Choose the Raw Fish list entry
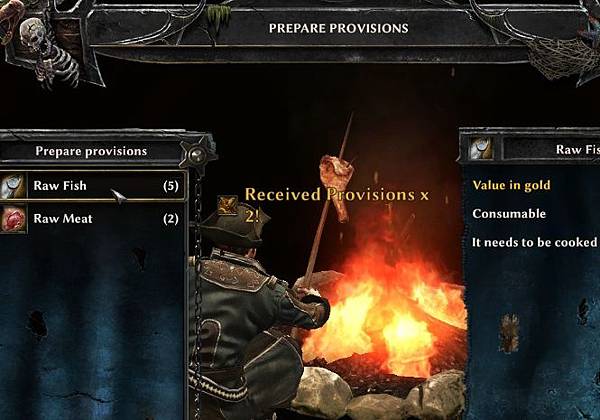Screen dimensions: 600x420 [93, 186]
